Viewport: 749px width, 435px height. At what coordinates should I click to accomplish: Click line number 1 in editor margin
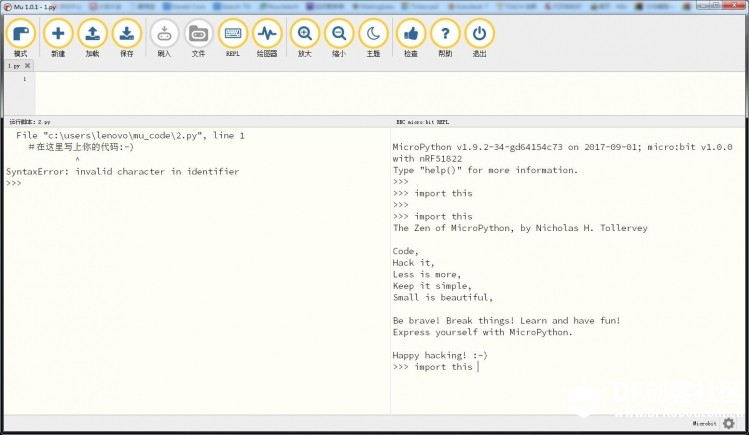pos(24,79)
